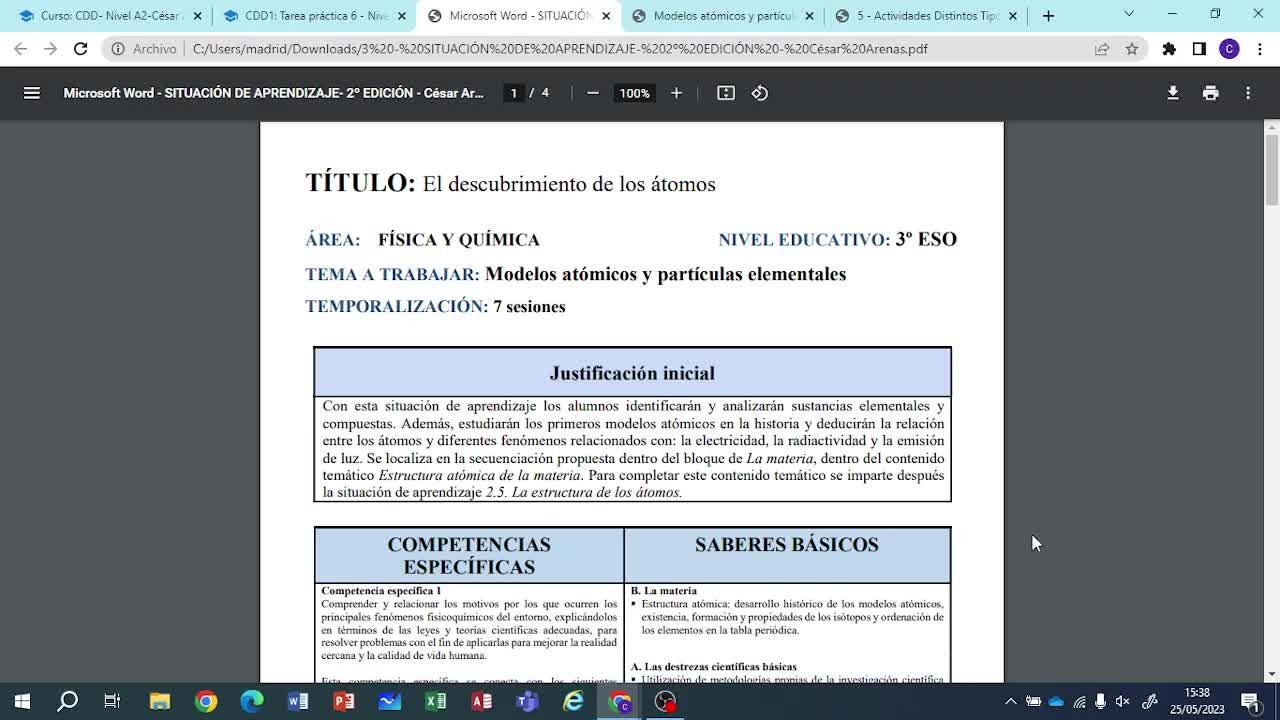The image size is (1280, 720).
Task: Close the Curso: CDD- Nivel A2 tab
Action: point(197,16)
